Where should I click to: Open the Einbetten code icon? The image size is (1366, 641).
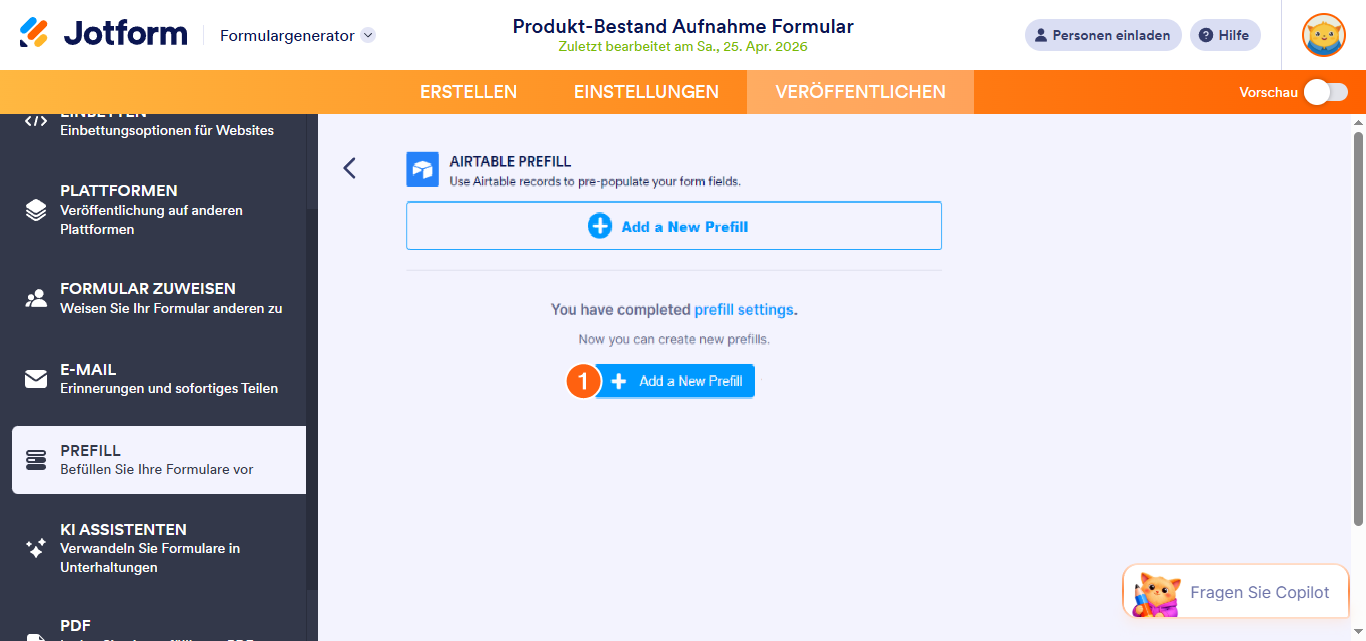(36, 121)
